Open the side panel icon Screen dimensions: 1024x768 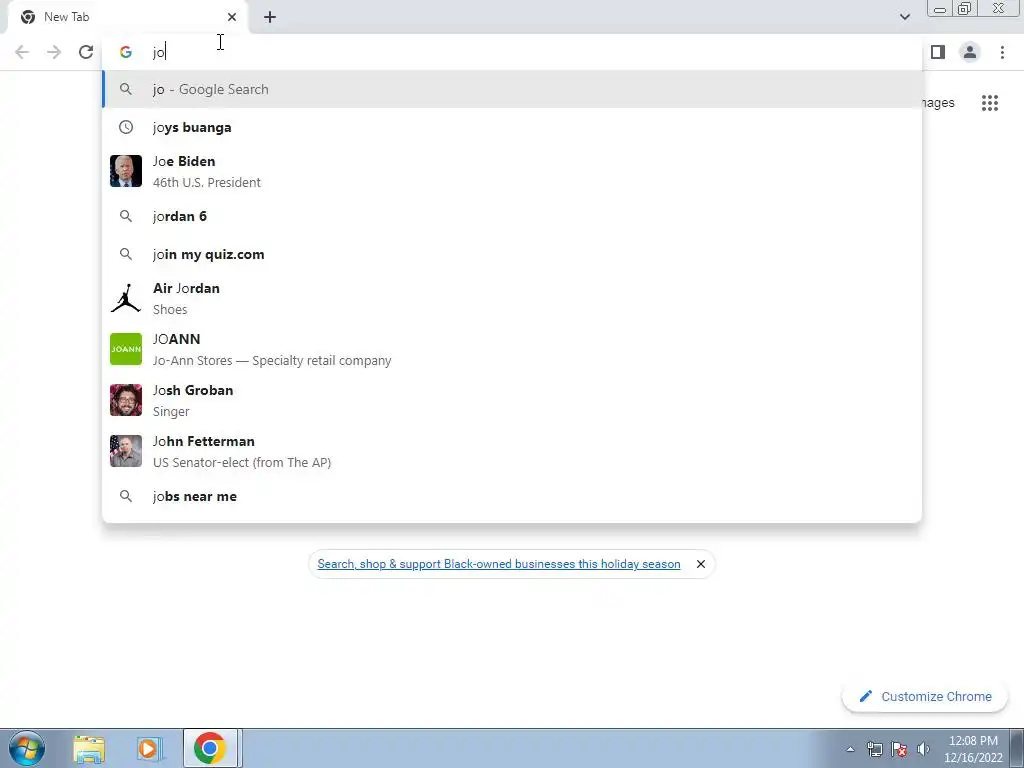(938, 52)
